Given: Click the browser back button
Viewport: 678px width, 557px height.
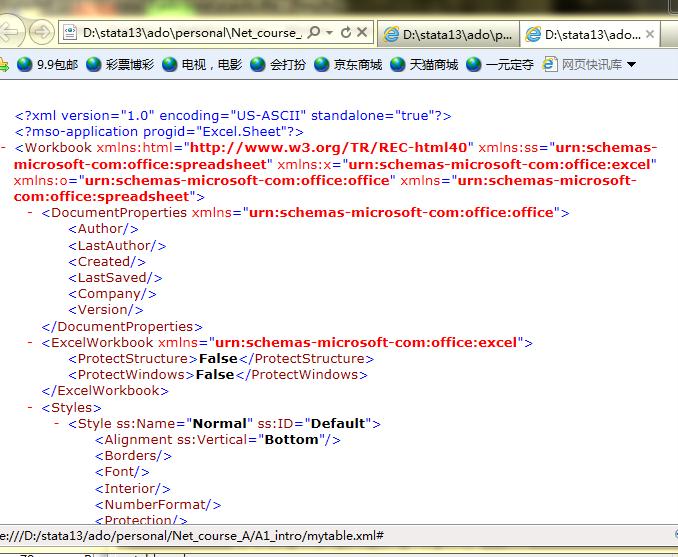Looking at the screenshot, I should click(x=10, y=33).
